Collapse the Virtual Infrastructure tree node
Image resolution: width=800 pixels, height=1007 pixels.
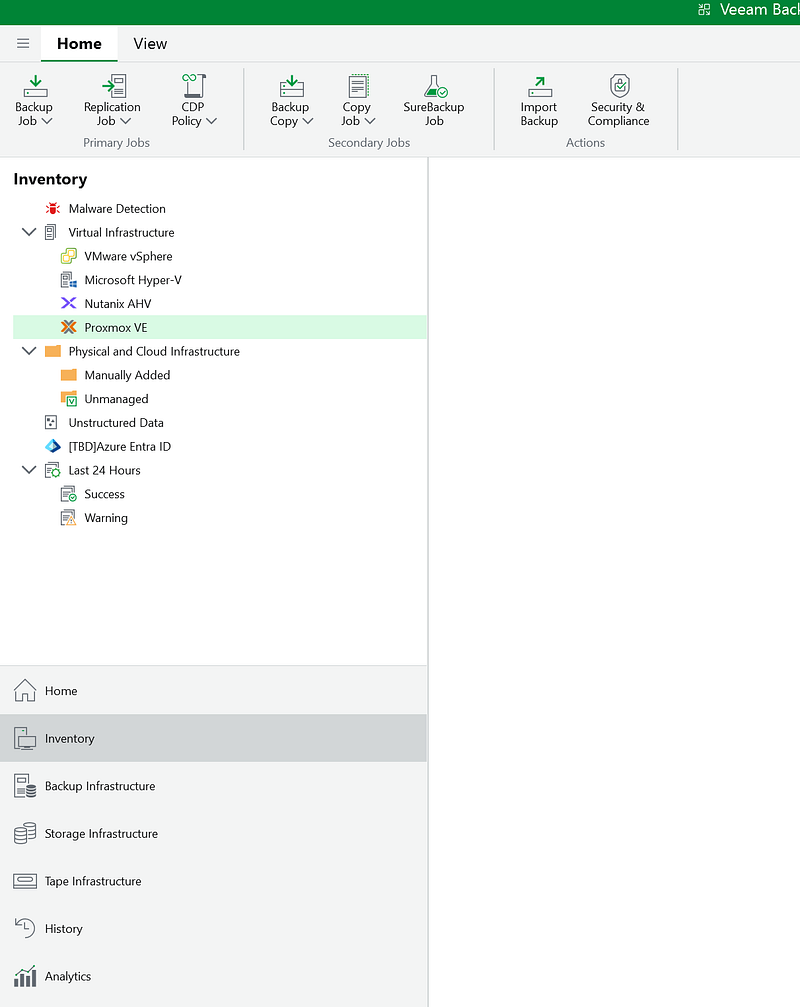29,233
